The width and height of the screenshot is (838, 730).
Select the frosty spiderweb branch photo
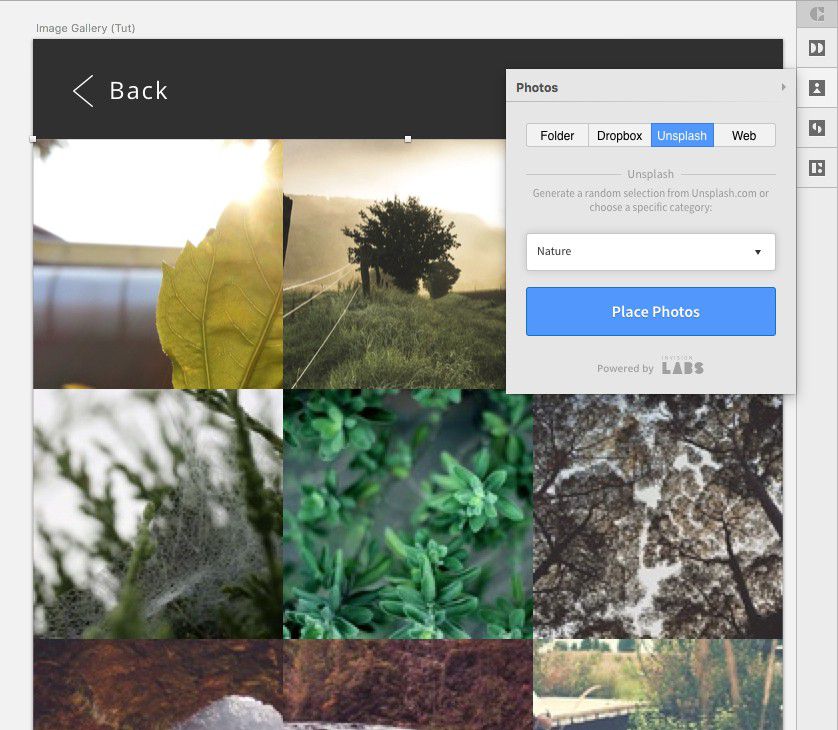158,514
